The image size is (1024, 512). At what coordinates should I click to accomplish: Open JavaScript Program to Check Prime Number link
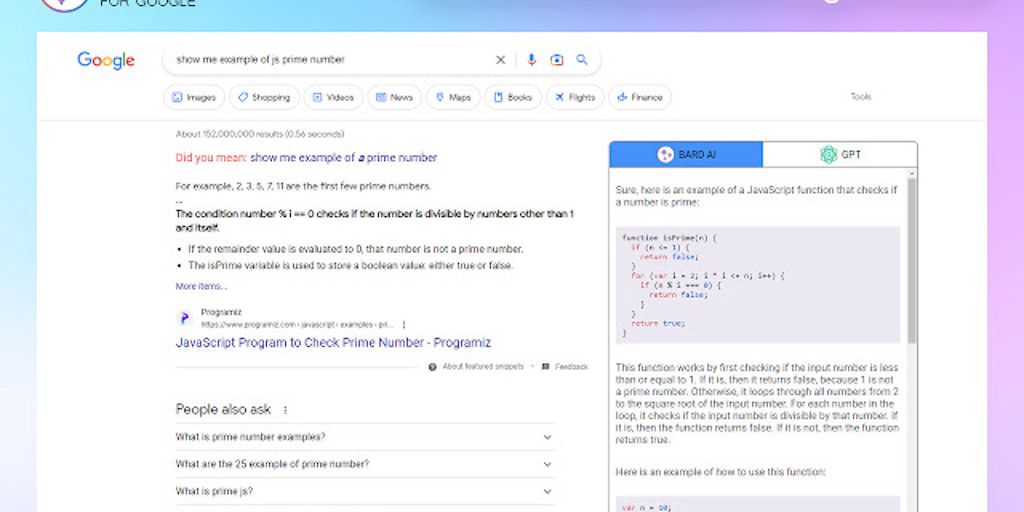click(333, 343)
